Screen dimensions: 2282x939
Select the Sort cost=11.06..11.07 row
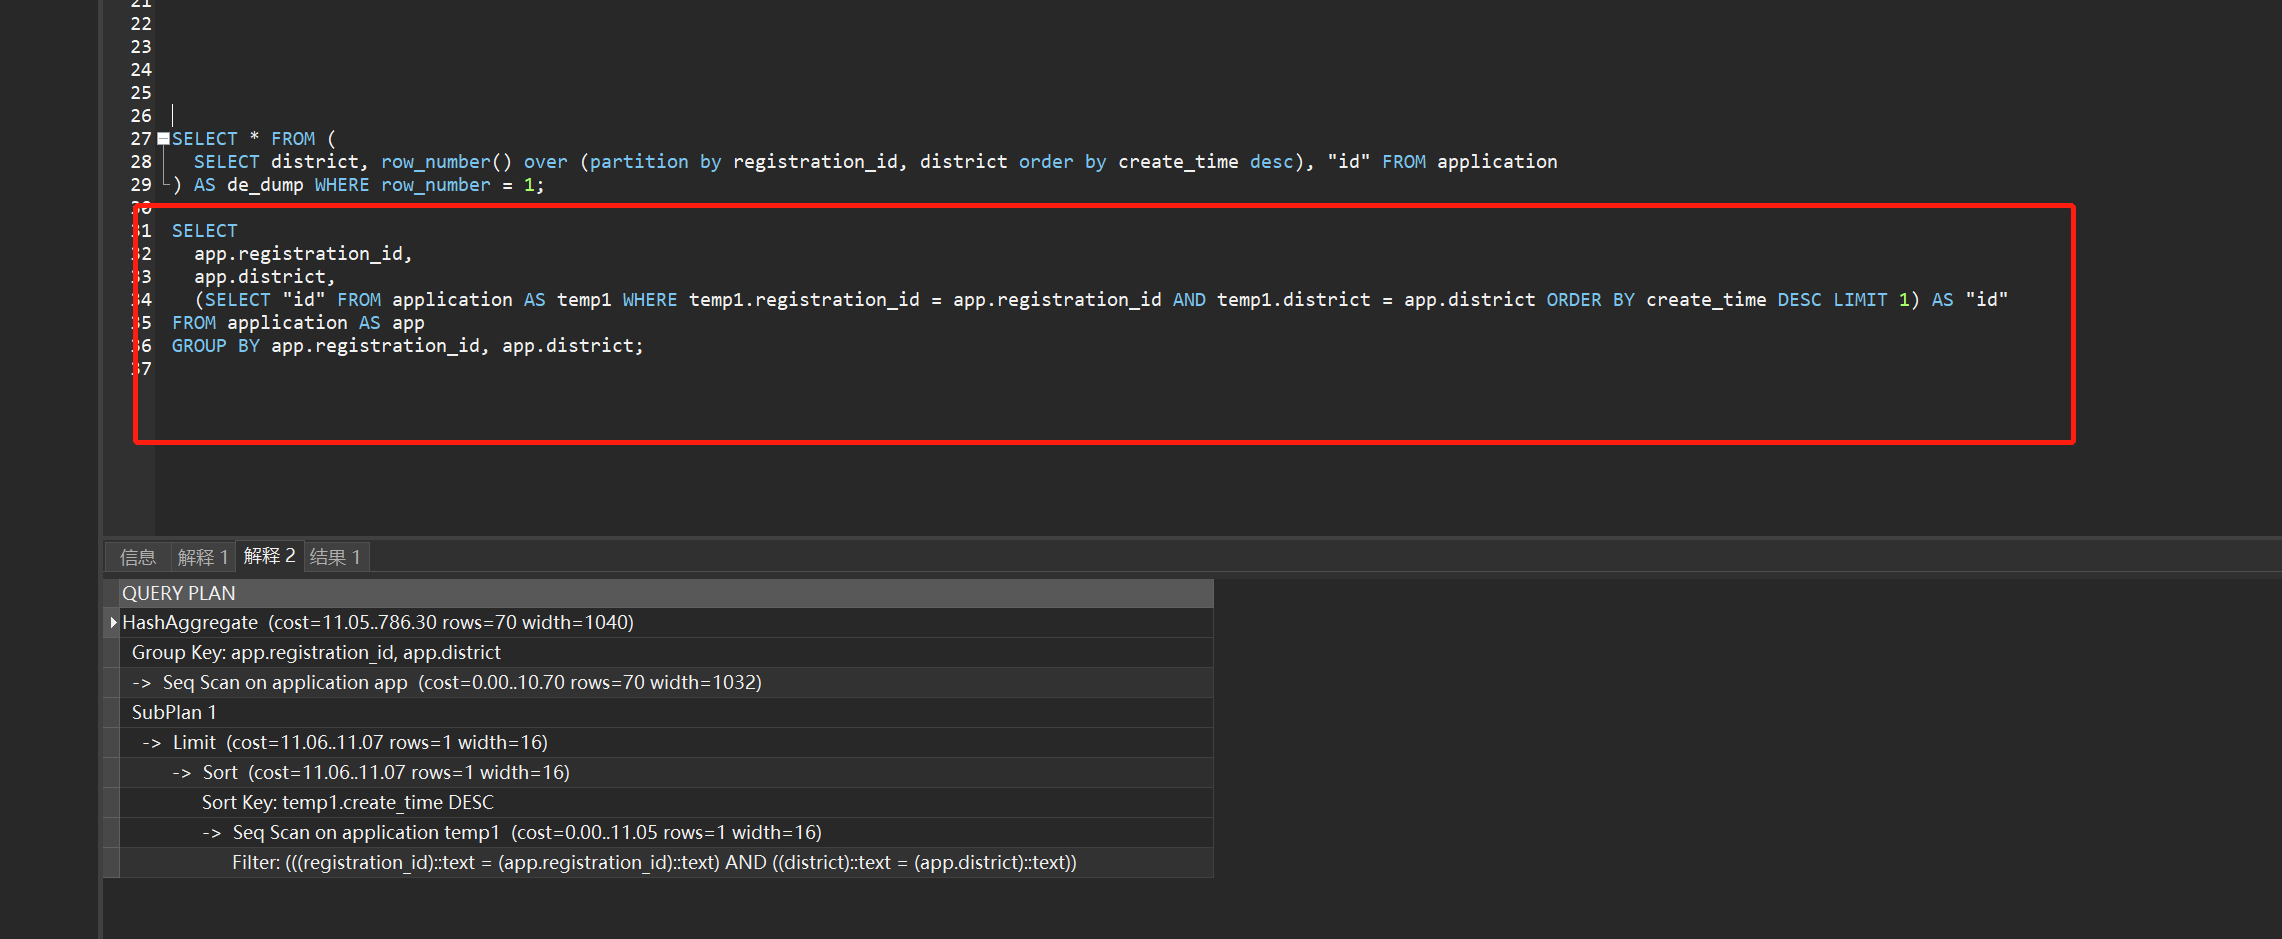(666, 772)
